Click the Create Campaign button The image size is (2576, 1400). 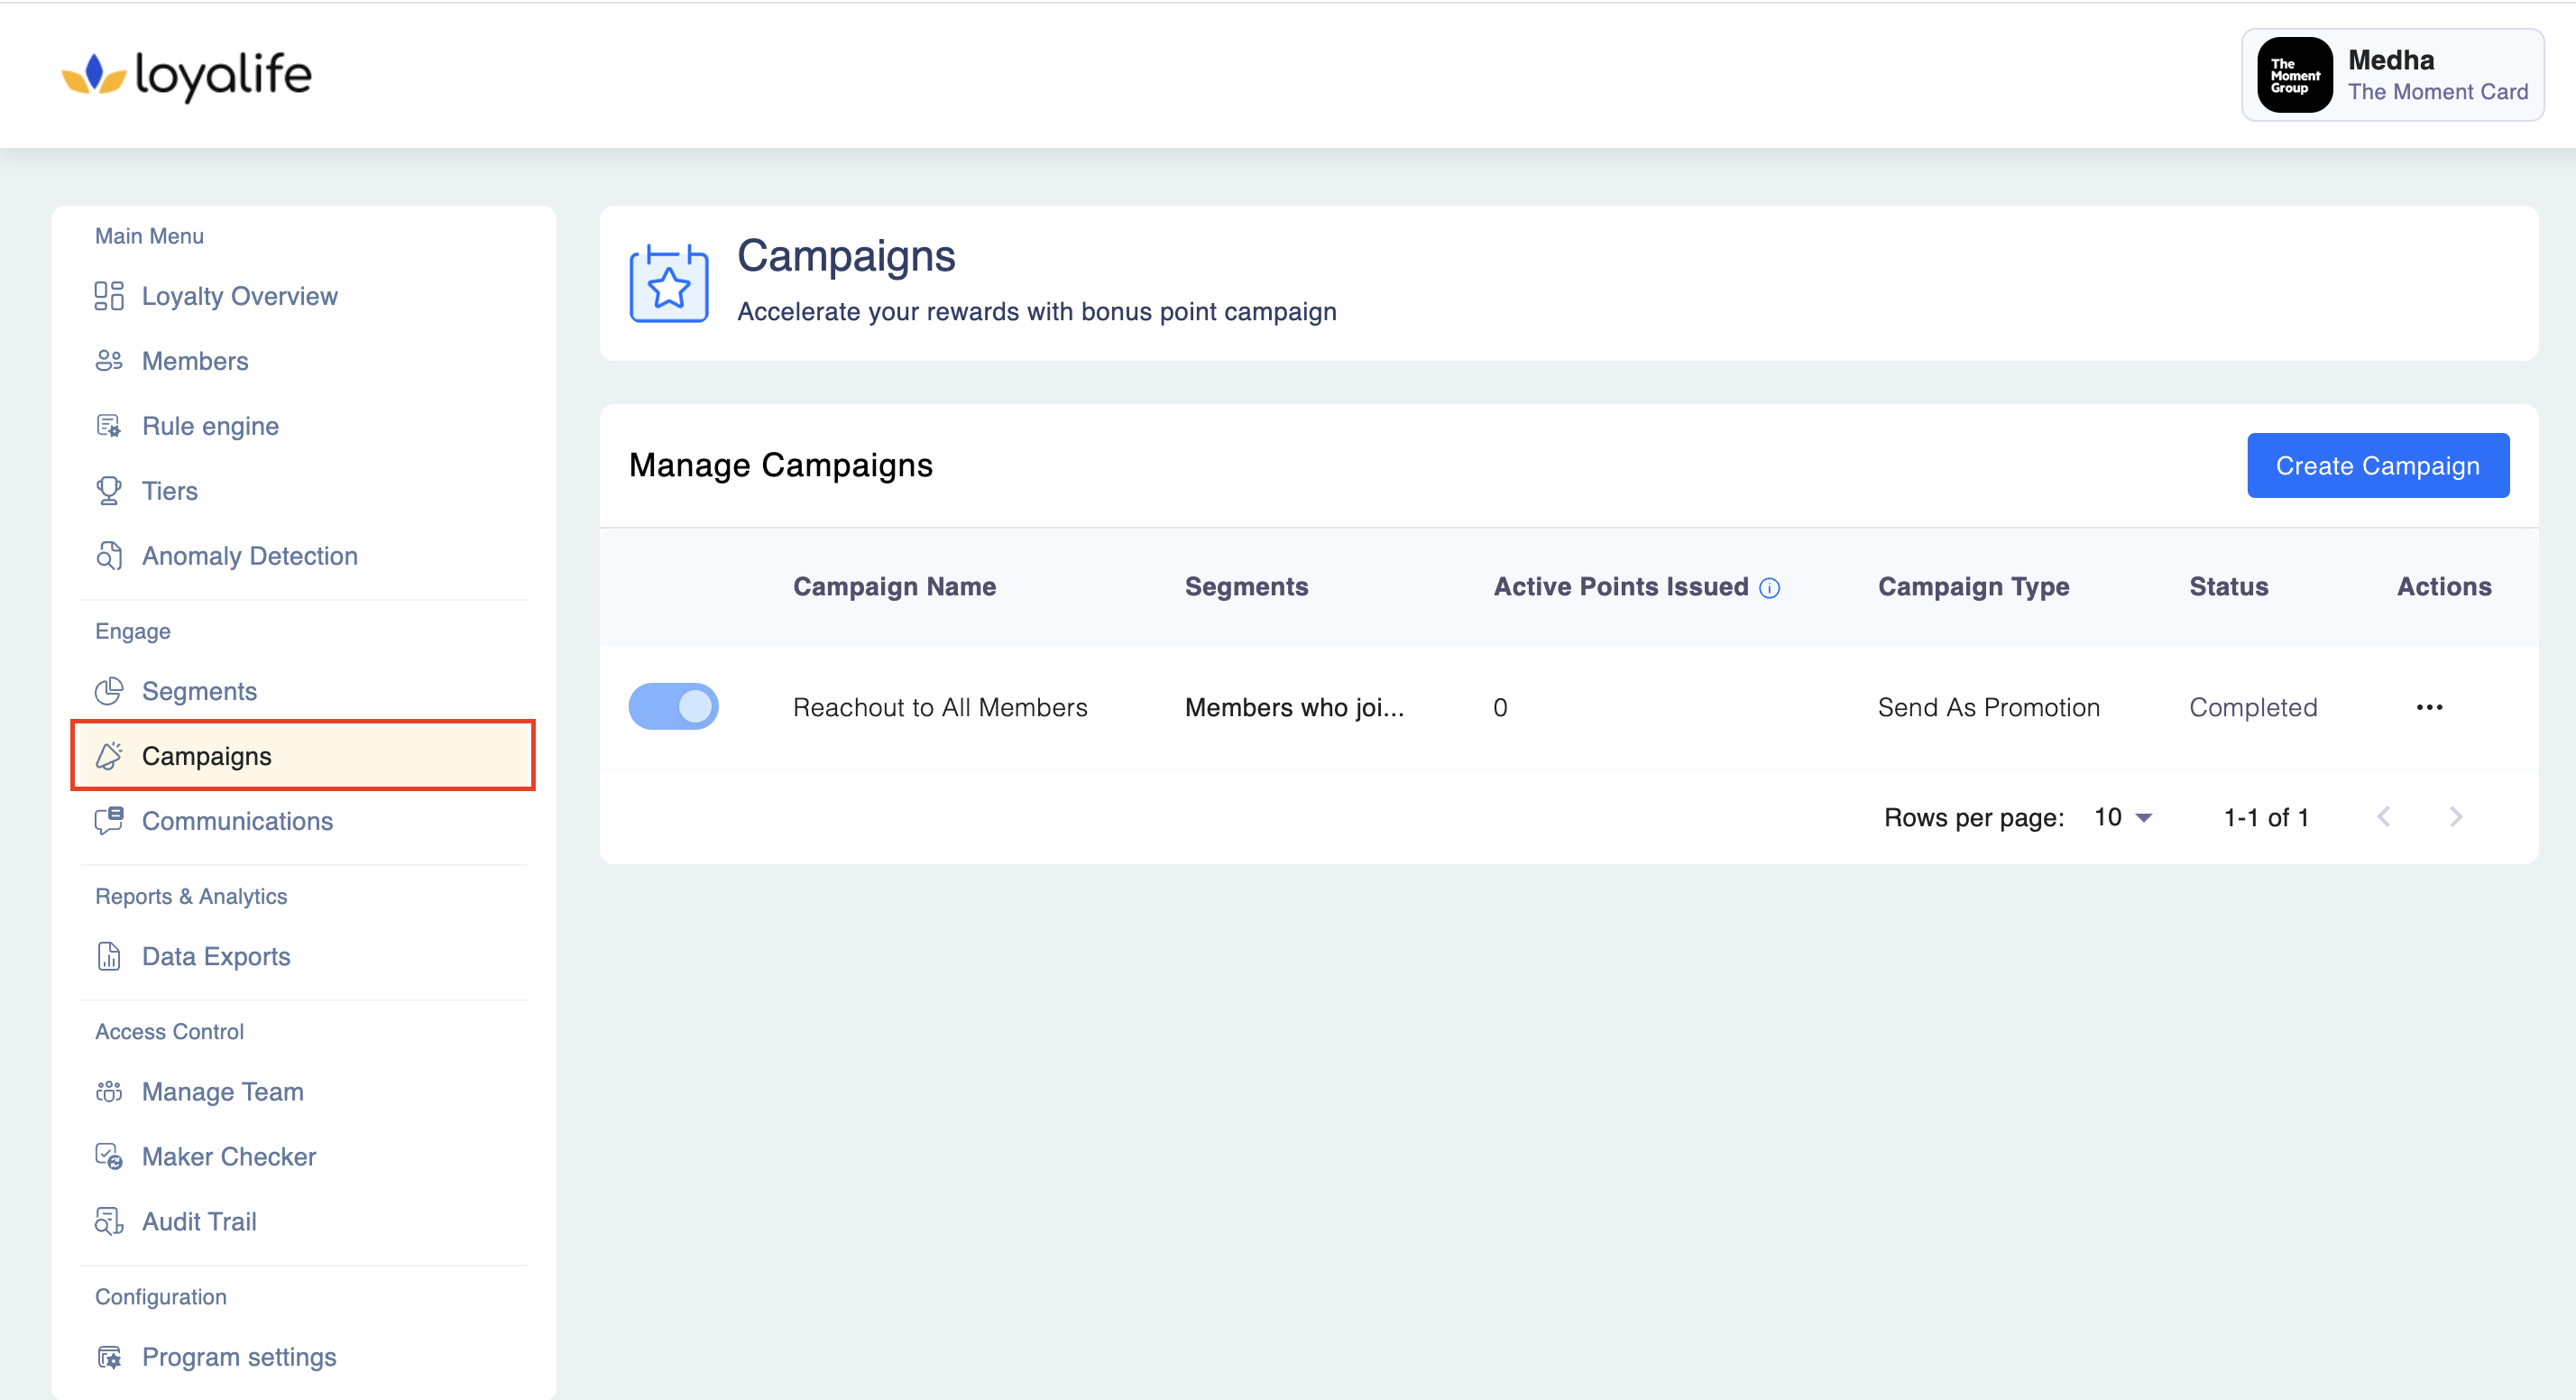click(x=2377, y=466)
